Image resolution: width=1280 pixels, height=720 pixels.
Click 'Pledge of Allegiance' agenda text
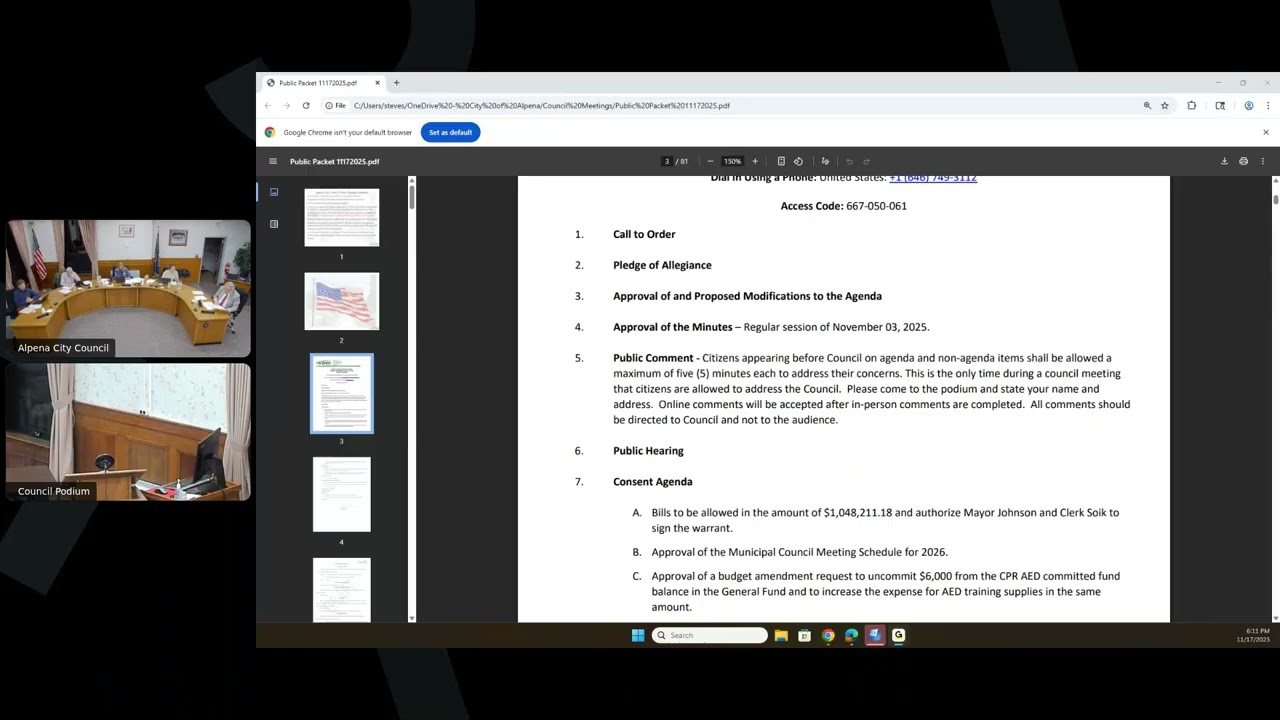pyautogui.click(x=662, y=265)
